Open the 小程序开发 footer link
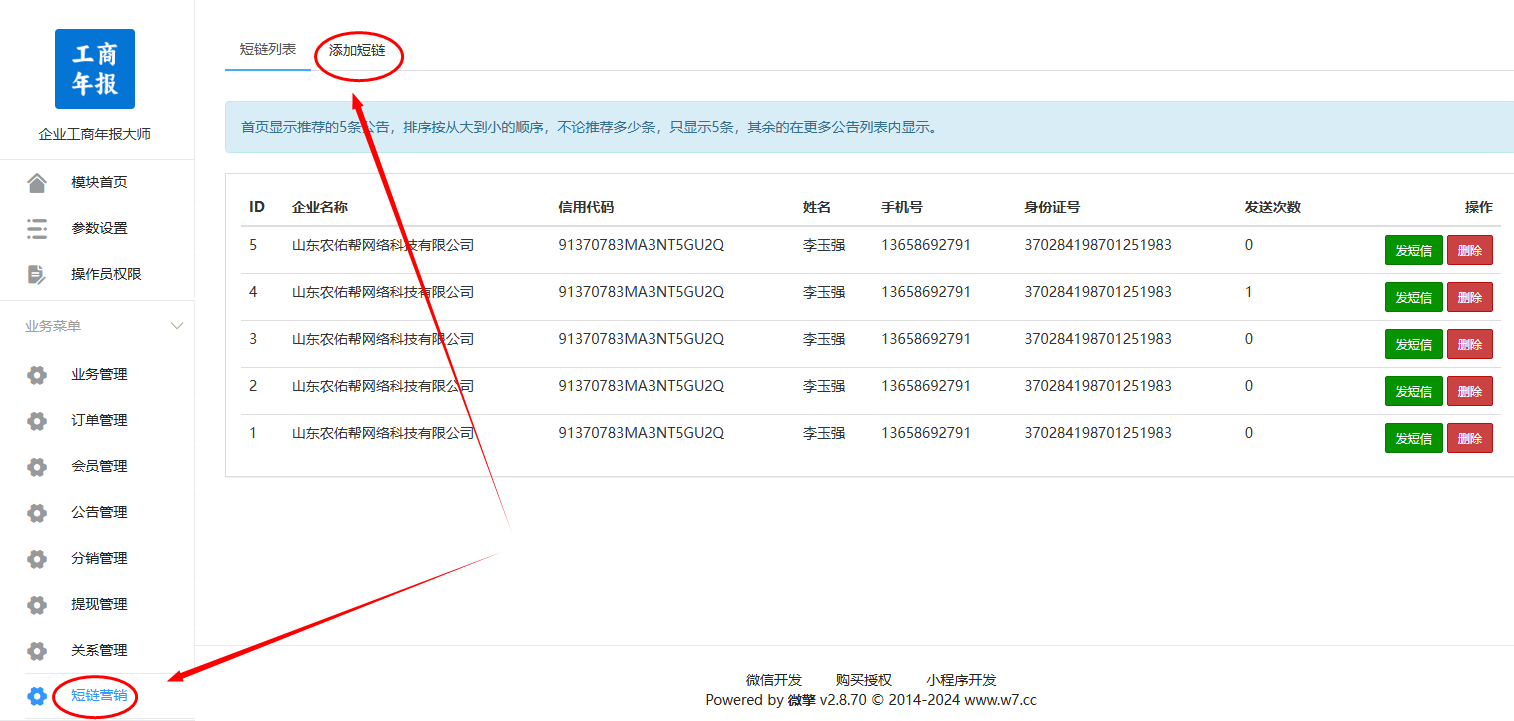Screen dimensions: 1514x721 961,680
